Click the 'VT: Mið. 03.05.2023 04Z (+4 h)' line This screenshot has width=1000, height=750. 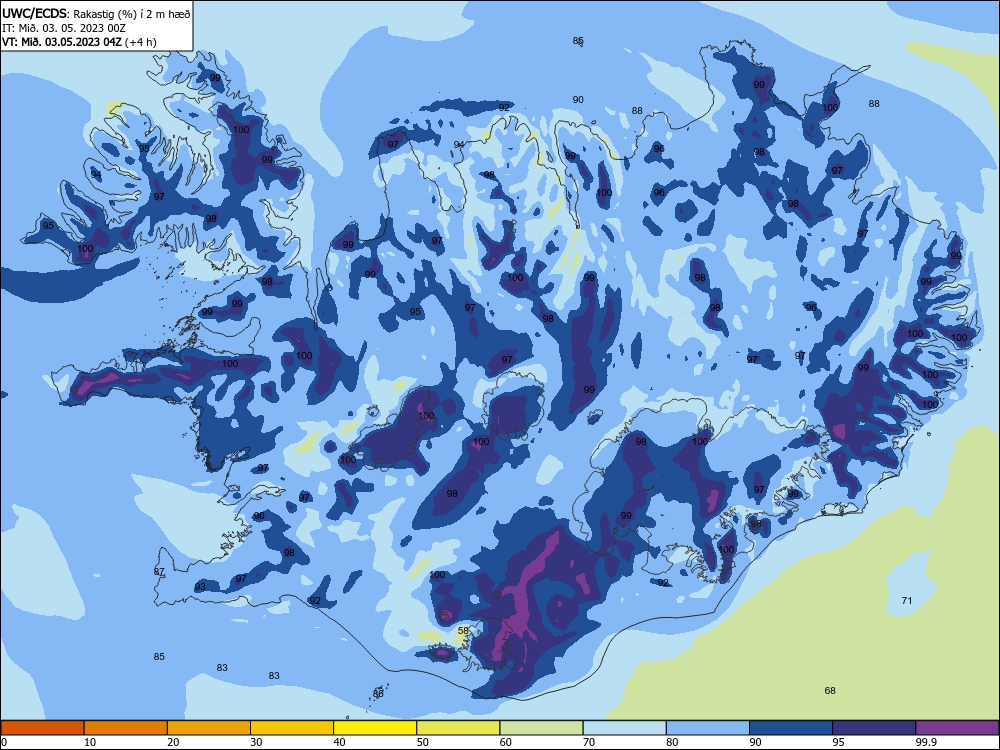pos(79,42)
